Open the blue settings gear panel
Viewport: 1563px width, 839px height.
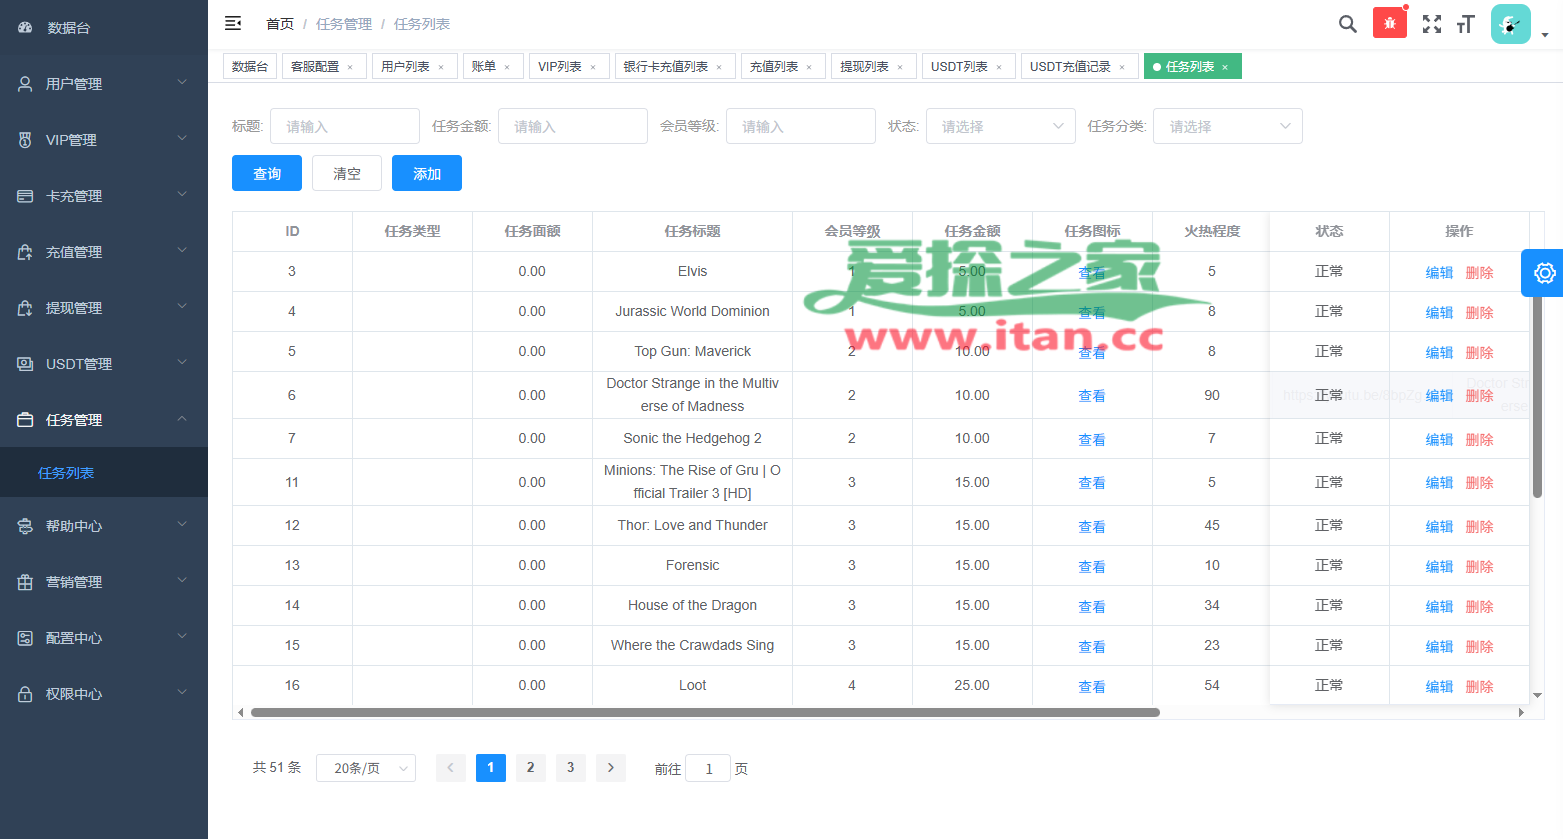tap(1543, 273)
